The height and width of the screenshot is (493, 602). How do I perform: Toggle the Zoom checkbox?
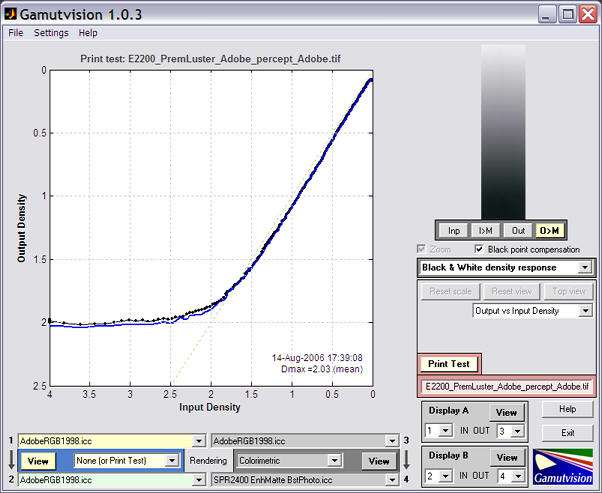(421, 249)
